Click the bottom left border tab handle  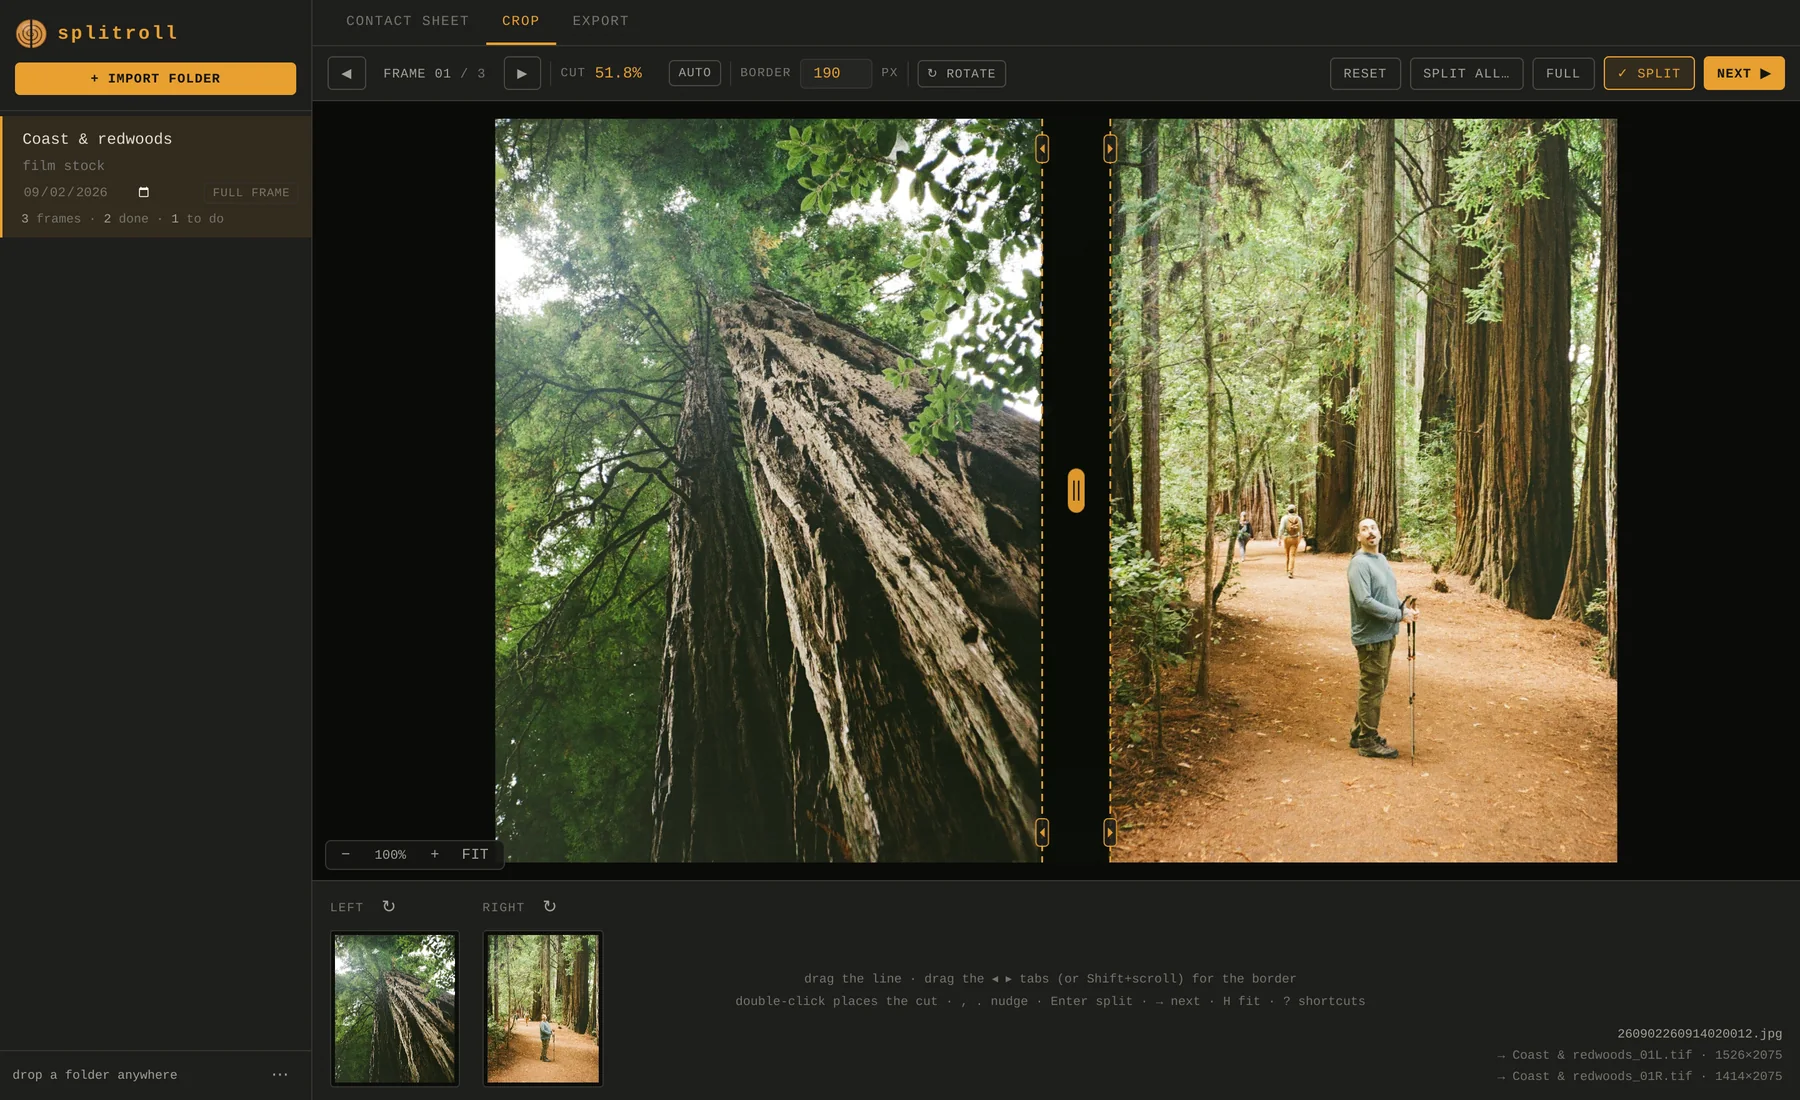pyautogui.click(x=1042, y=832)
